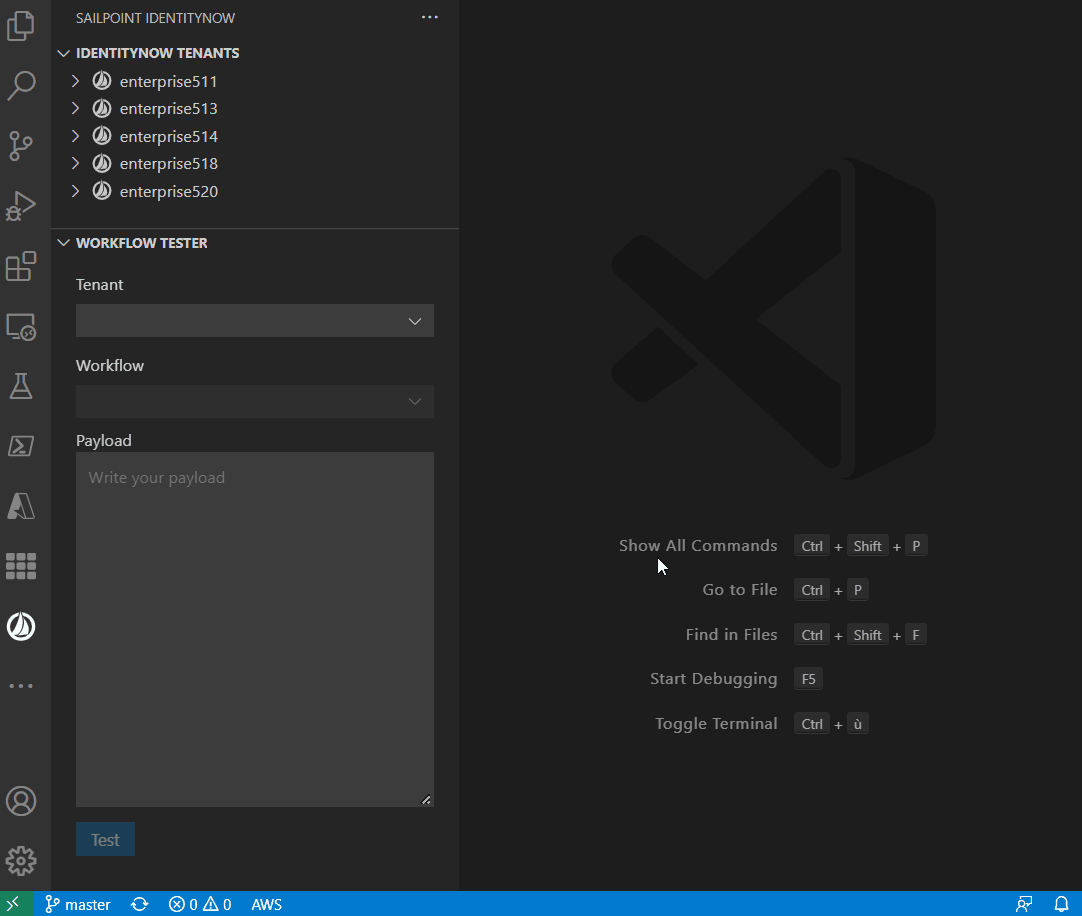This screenshot has width=1082, height=916.
Task: Click the feedback icon in status bar
Action: point(1024,904)
